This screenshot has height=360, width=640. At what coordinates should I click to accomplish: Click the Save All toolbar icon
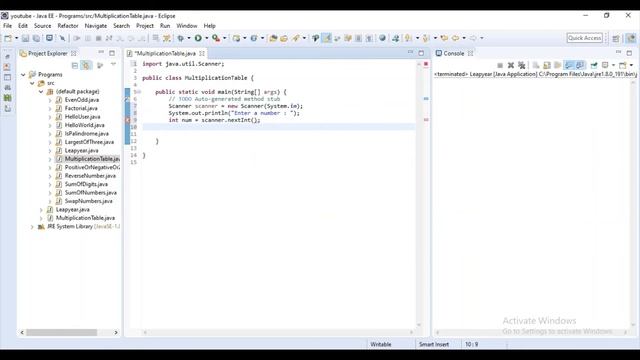[x=36, y=38]
